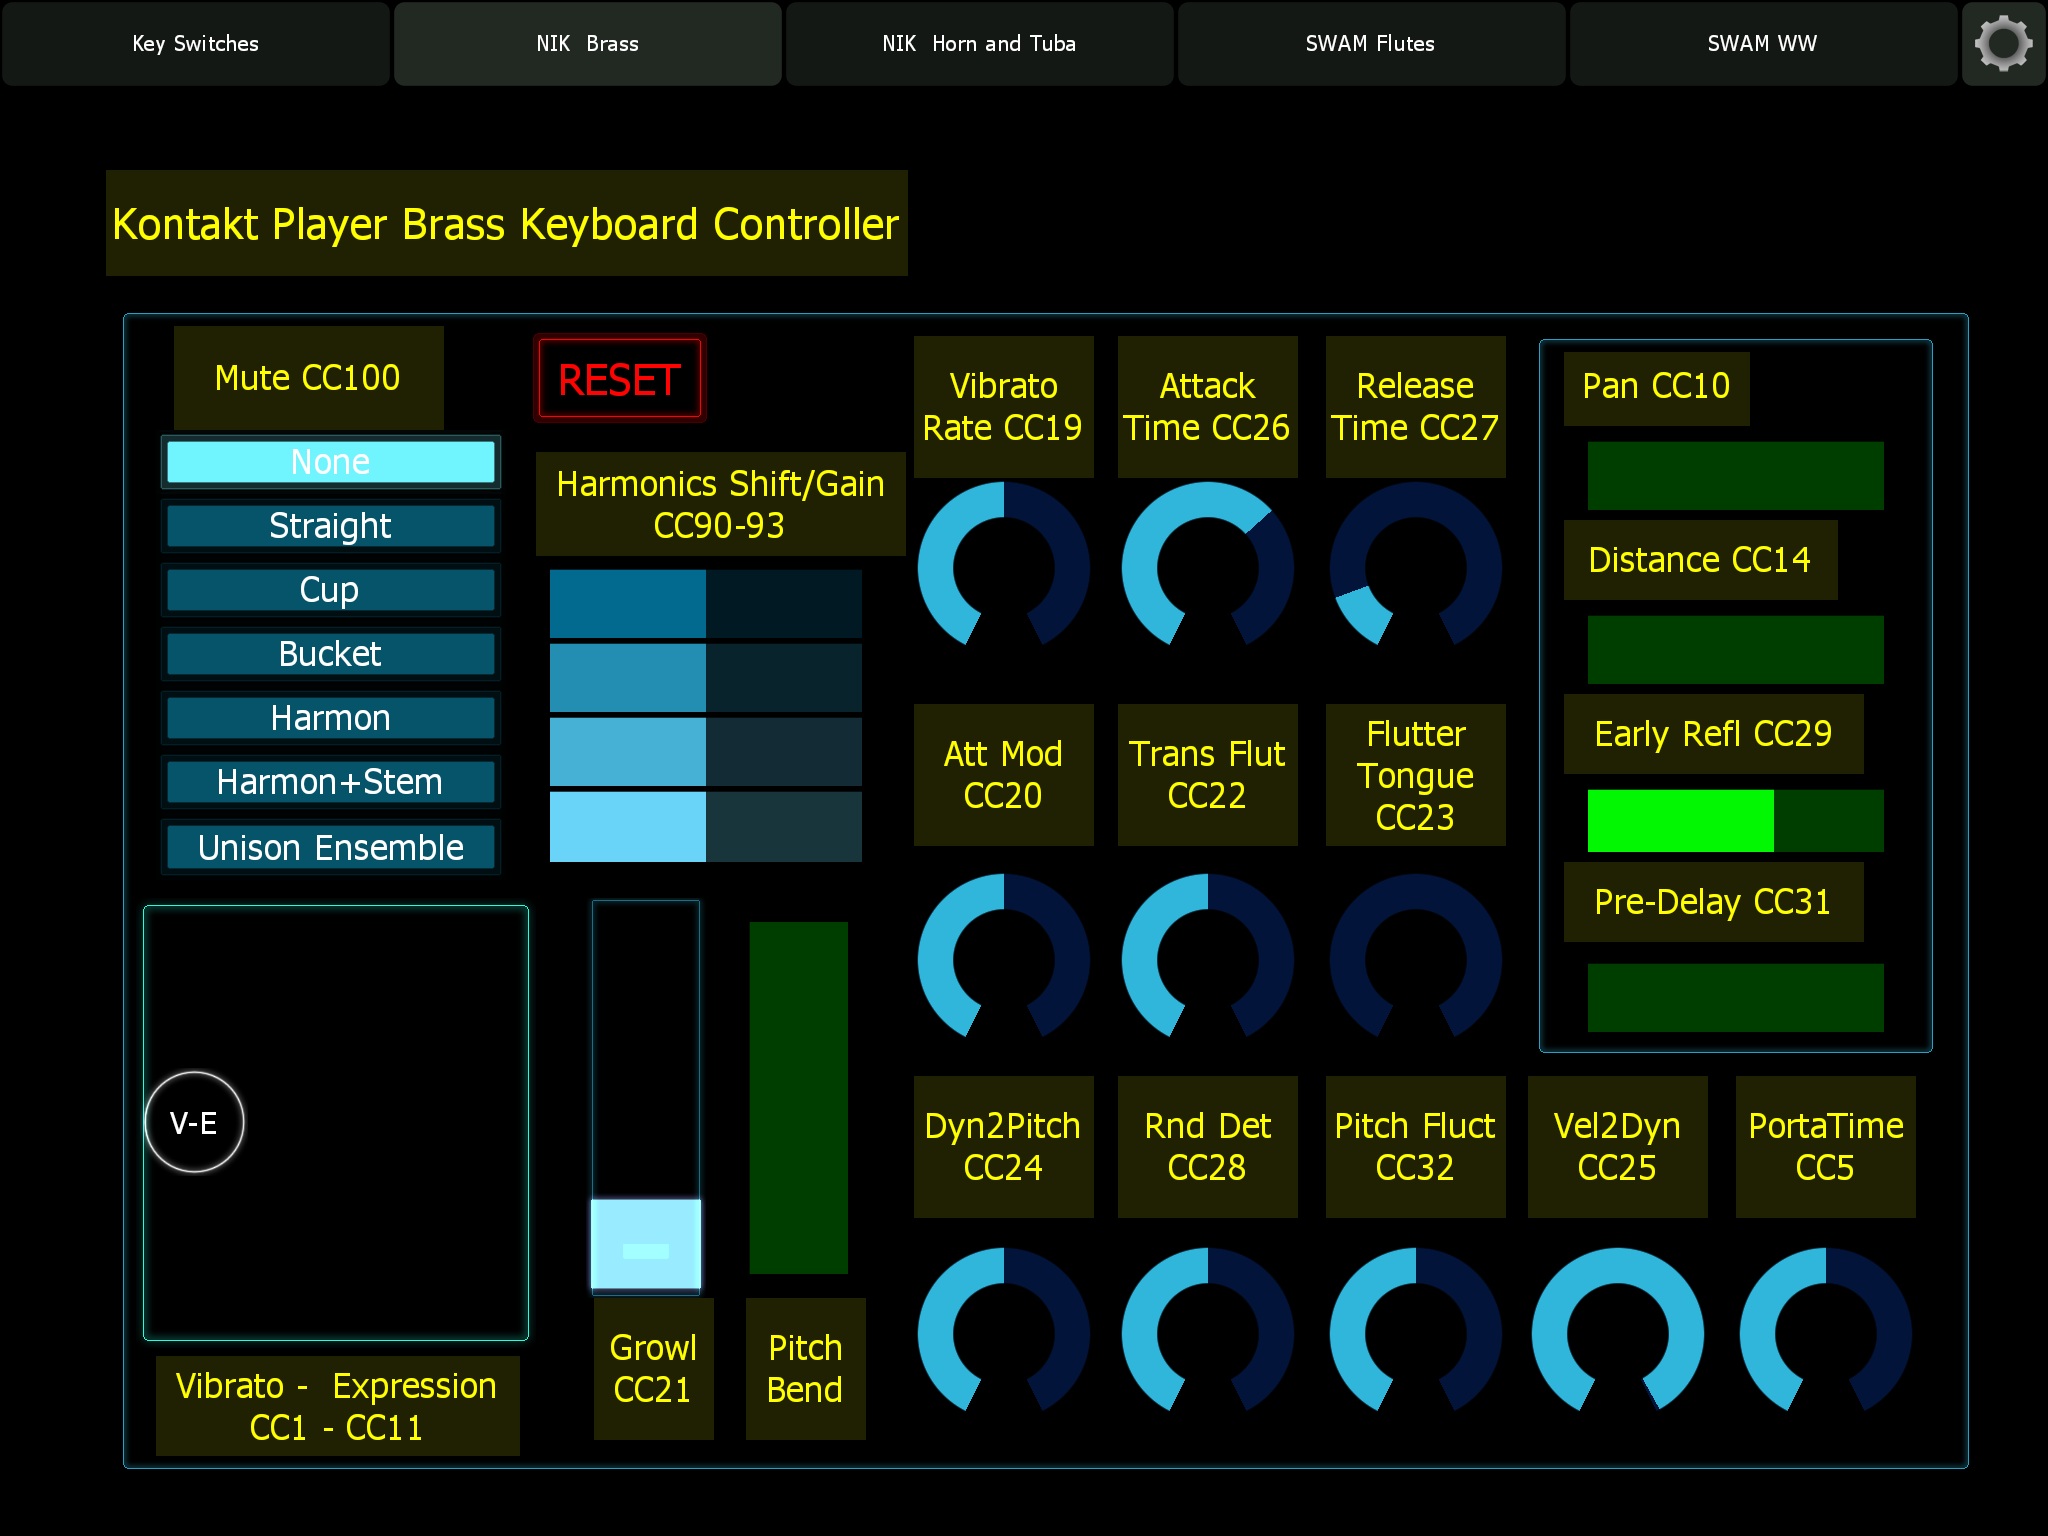Click the V-E XY pad puck
The height and width of the screenshot is (1536, 2048).
pyautogui.click(x=194, y=1122)
